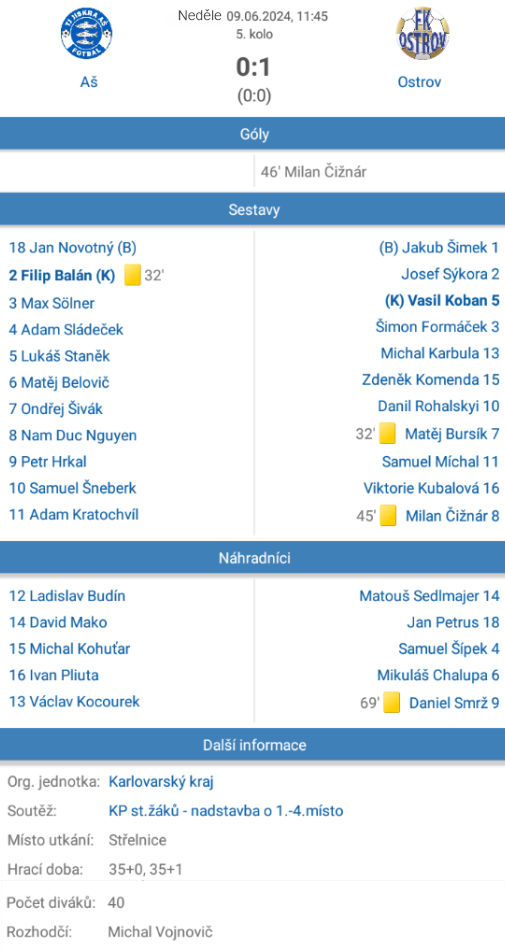Select the Další informace section header

point(252,745)
